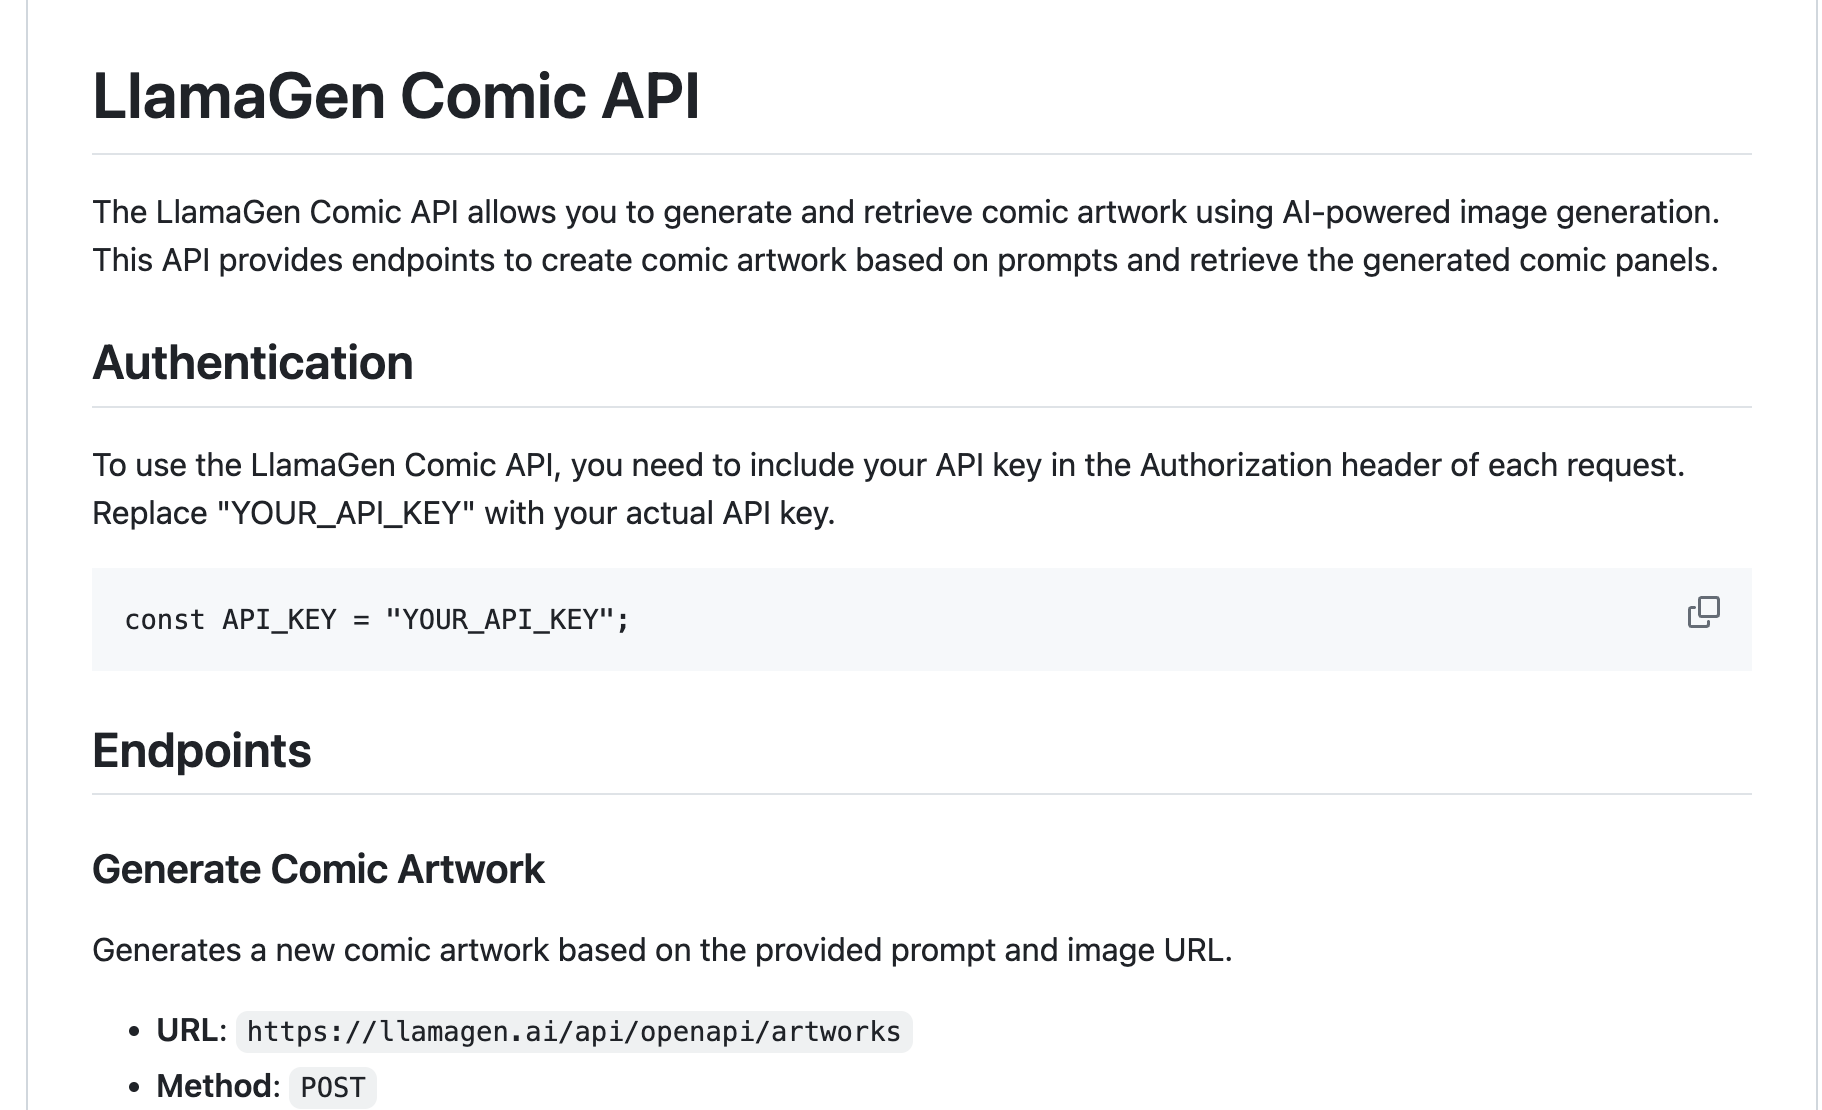1822x1110 pixels.
Task: Click the sentence beginning "To use the LlamaGen"
Action: [x=887, y=465]
